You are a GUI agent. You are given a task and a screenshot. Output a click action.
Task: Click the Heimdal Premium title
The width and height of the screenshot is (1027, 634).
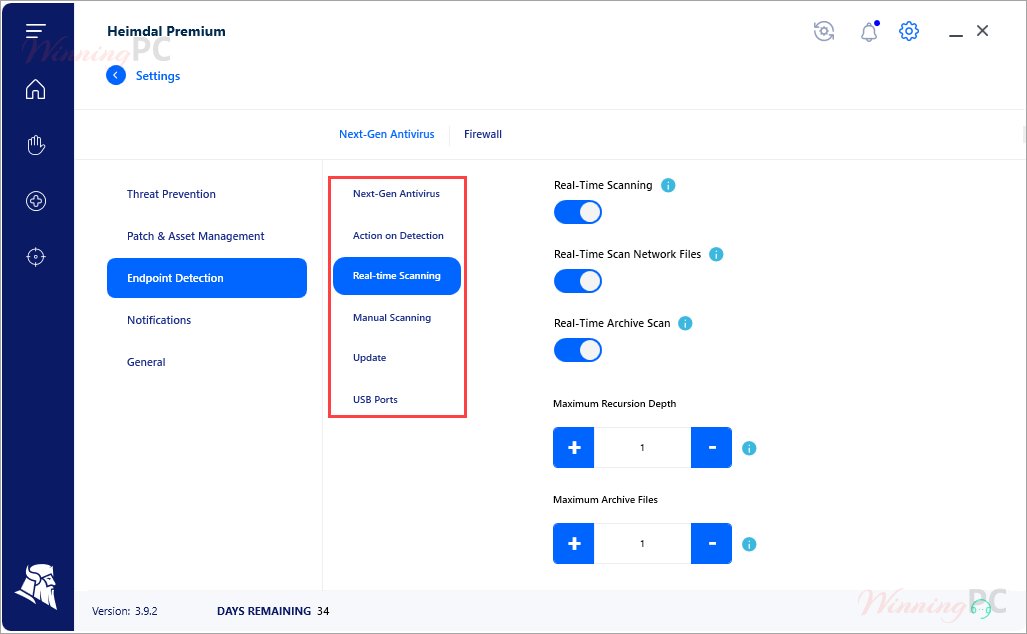tap(166, 31)
